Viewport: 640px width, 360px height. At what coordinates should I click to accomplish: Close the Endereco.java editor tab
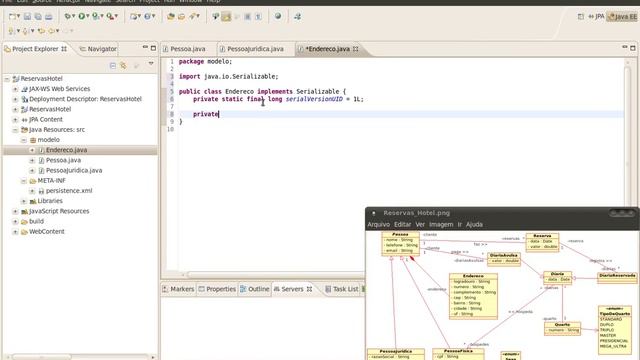point(356,49)
